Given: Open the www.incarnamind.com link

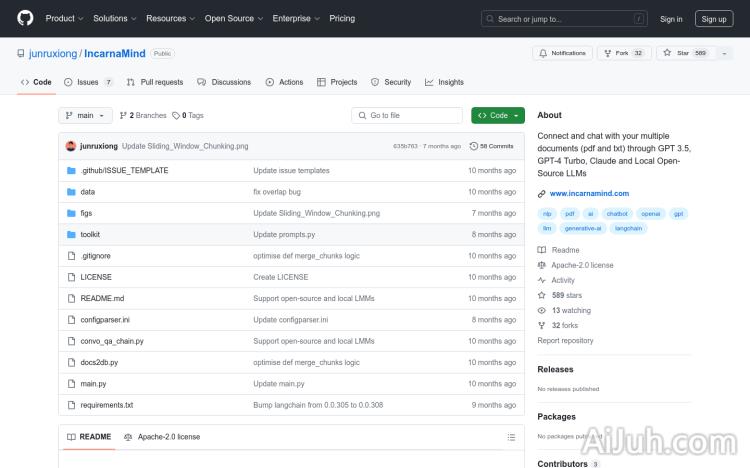Looking at the screenshot, I should point(589,193).
